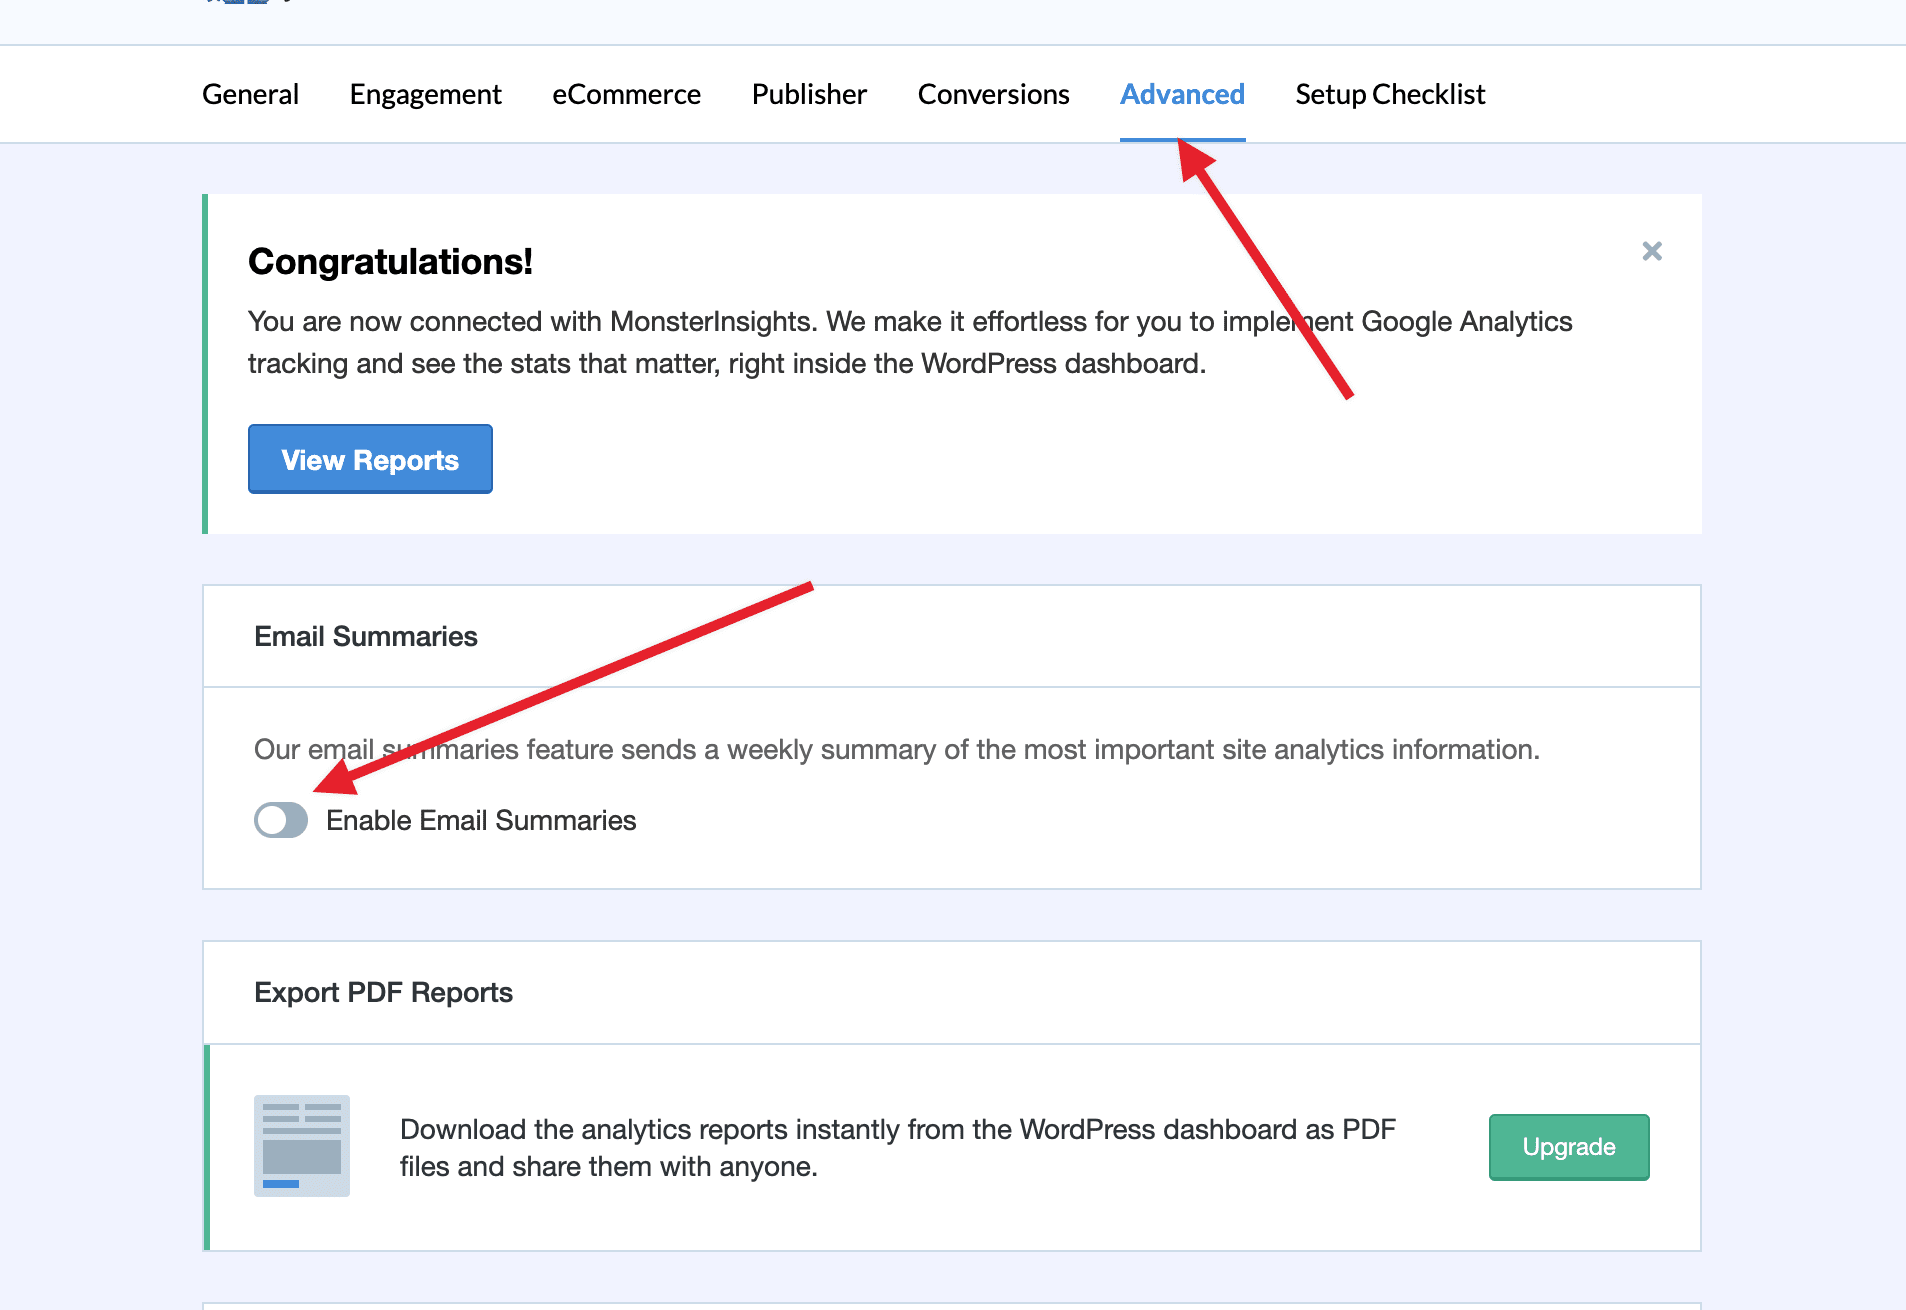1906x1310 pixels.
Task: Click the View Reports button
Action: [x=370, y=459]
